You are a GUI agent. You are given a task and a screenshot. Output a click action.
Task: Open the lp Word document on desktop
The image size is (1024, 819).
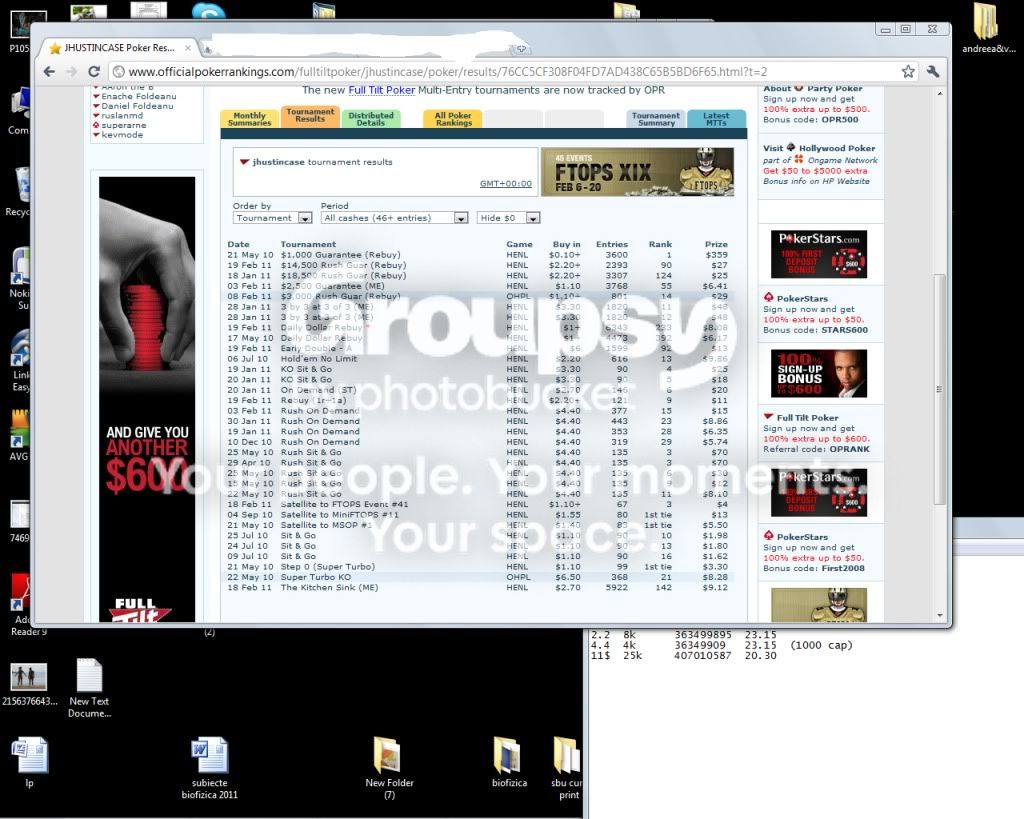[x=29, y=762]
